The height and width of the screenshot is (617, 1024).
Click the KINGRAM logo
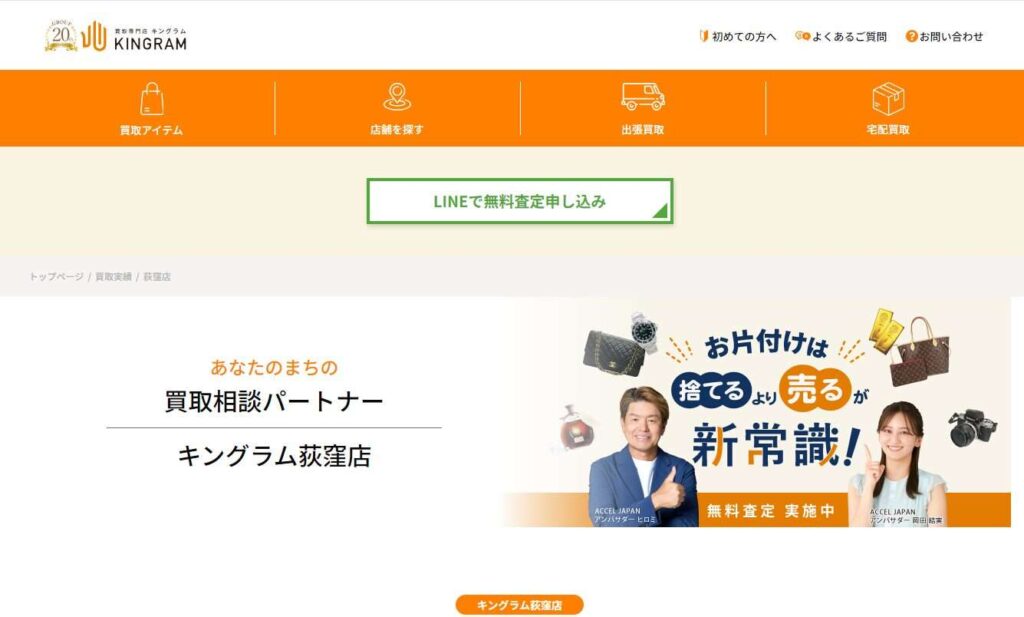(x=135, y=36)
